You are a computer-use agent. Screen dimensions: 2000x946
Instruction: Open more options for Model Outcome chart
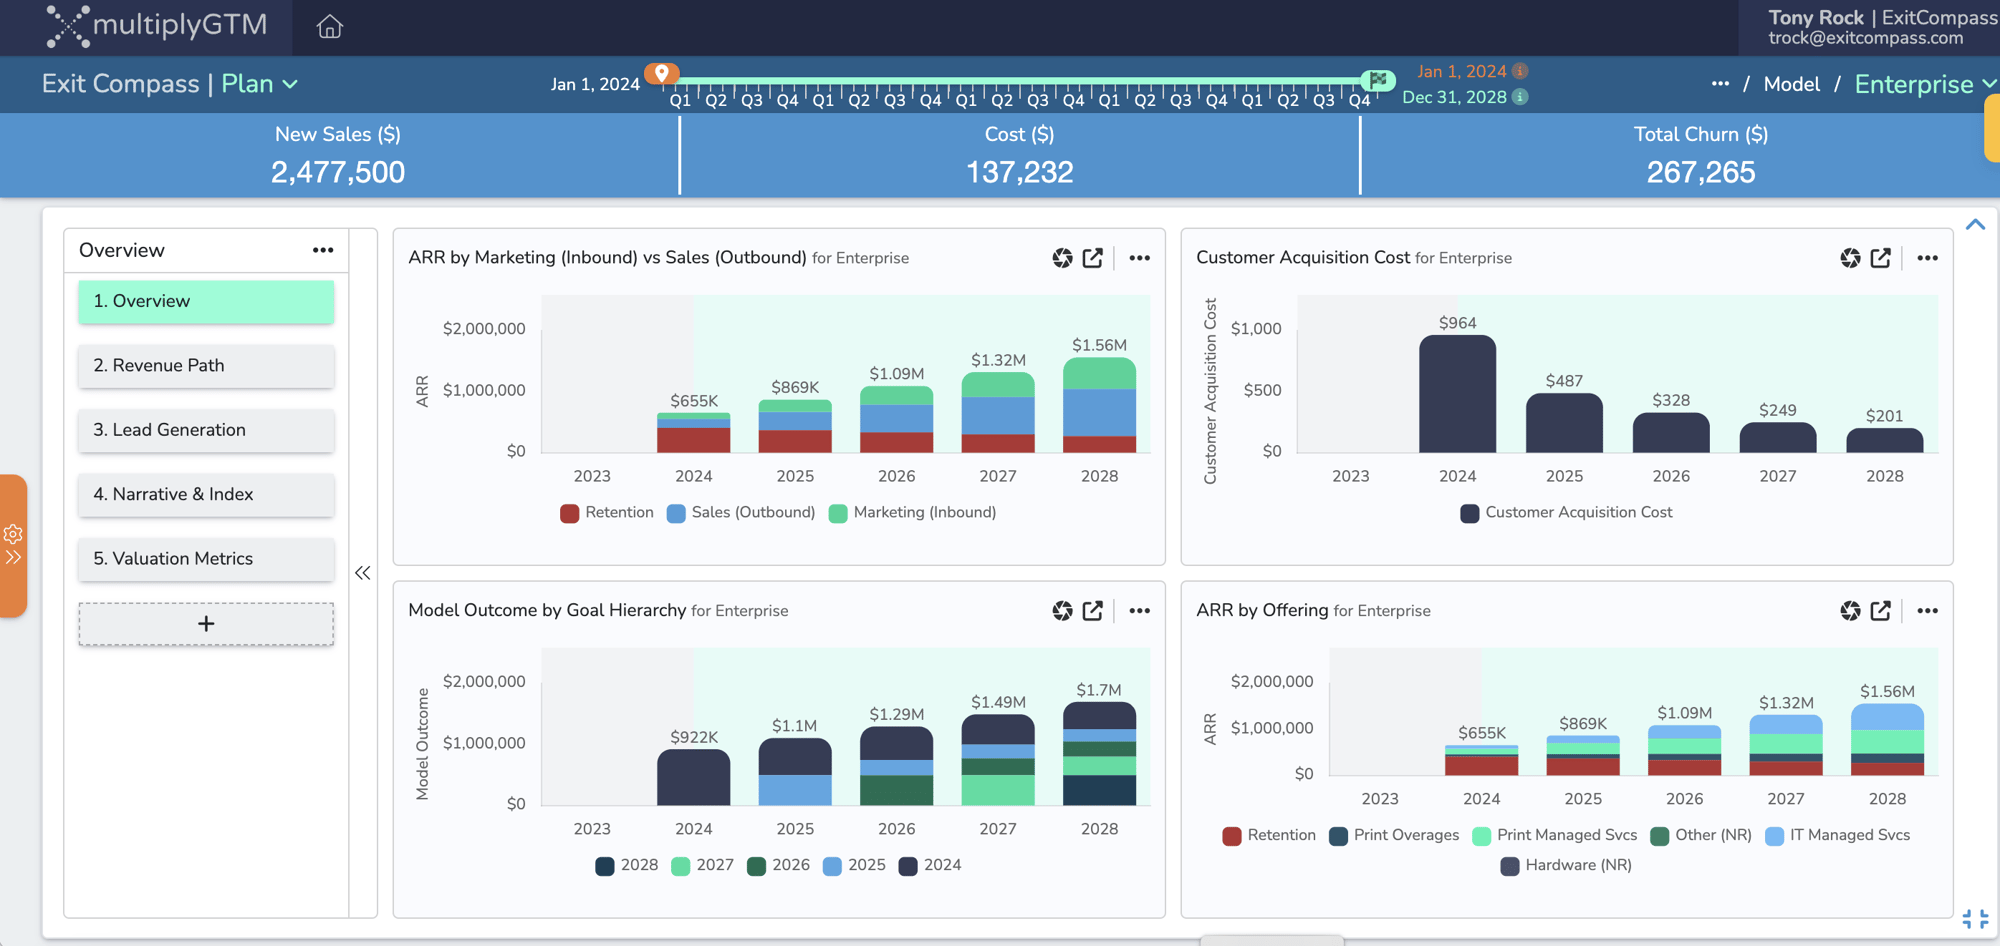[x=1139, y=611]
